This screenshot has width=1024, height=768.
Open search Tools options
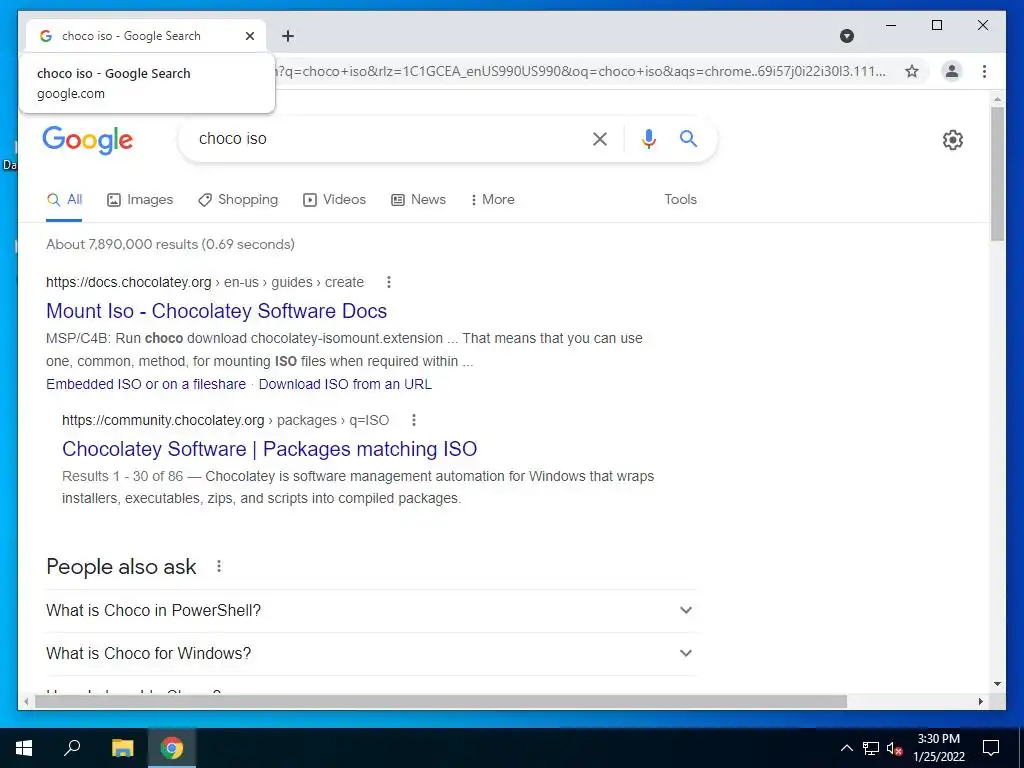[x=680, y=200]
